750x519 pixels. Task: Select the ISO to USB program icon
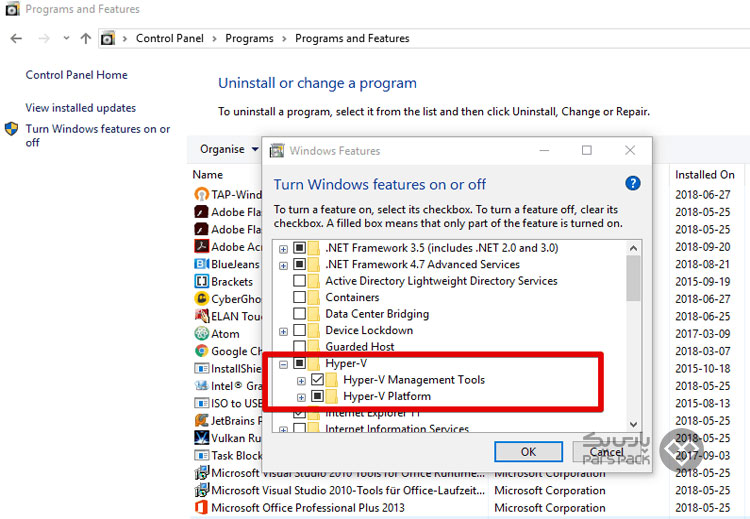[x=201, y=403]
